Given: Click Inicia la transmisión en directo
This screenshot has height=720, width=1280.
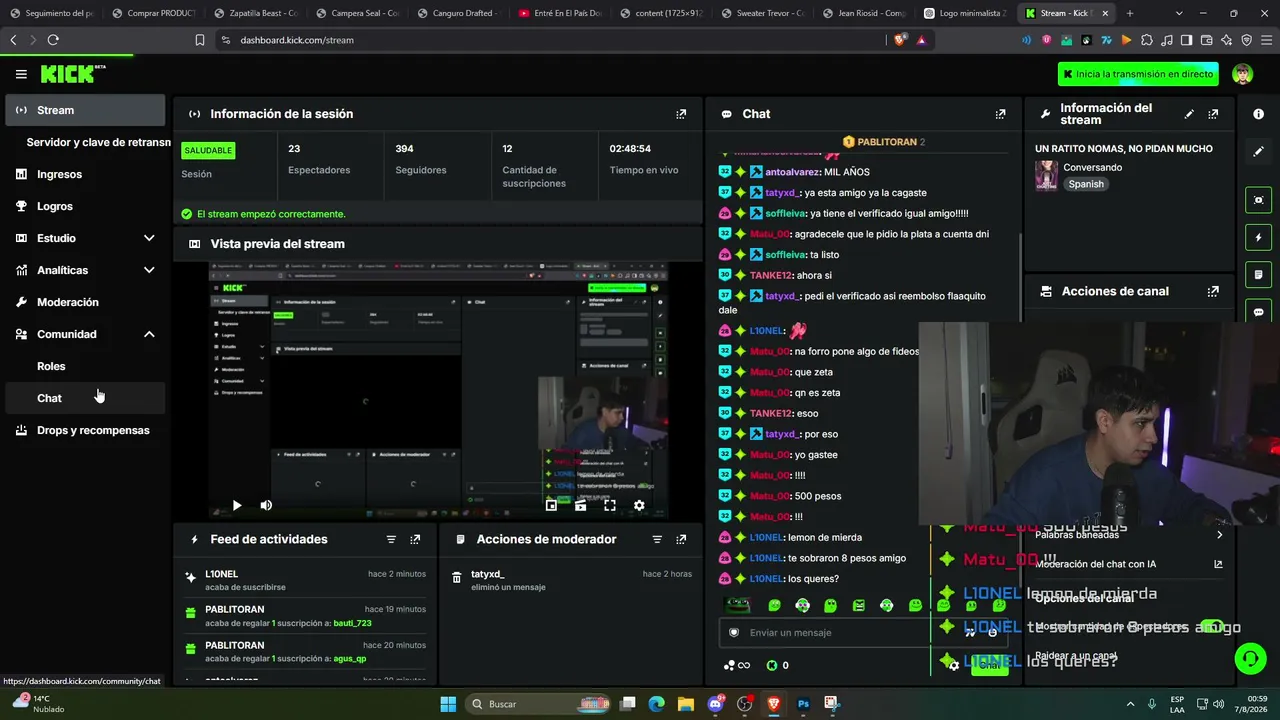Looking at the screenshot, I should 1139,74.
